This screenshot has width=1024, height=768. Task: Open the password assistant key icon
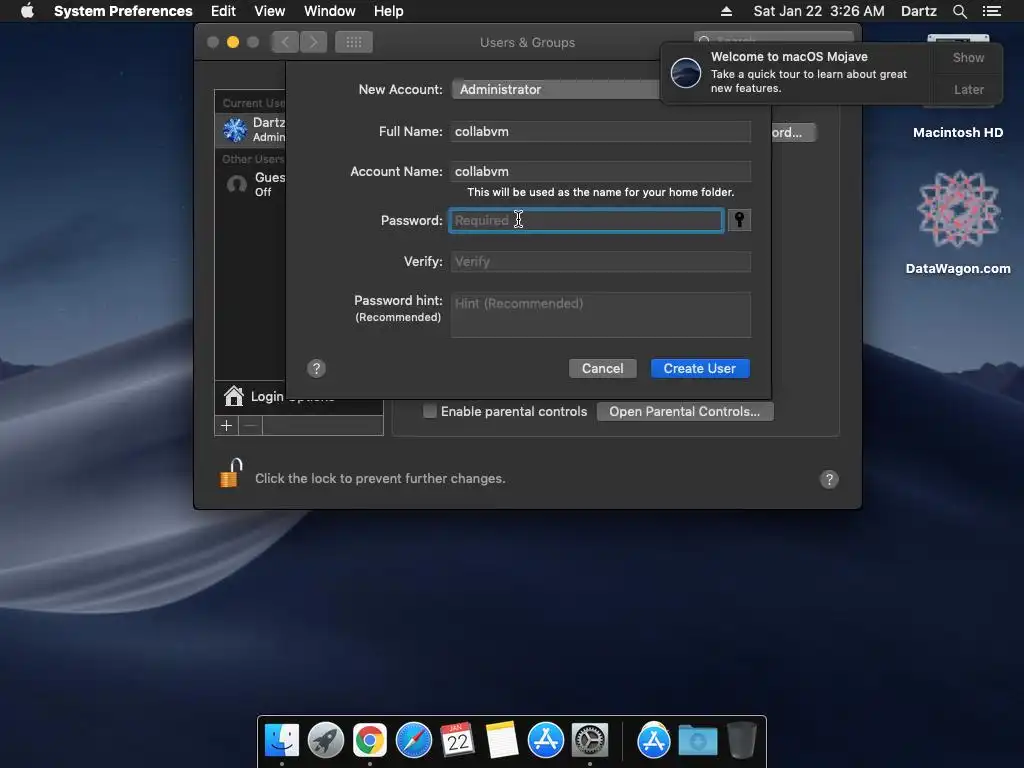pos(739,220)
